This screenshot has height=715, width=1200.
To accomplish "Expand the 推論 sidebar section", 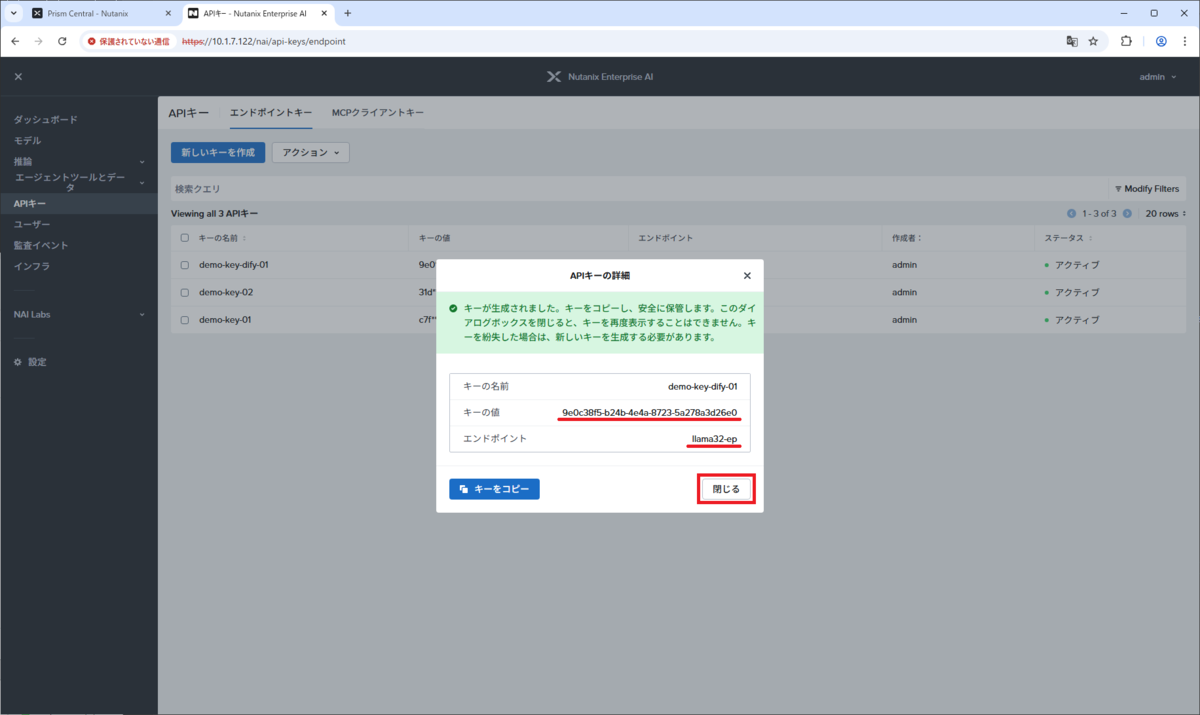I will [x=79, y=162].
